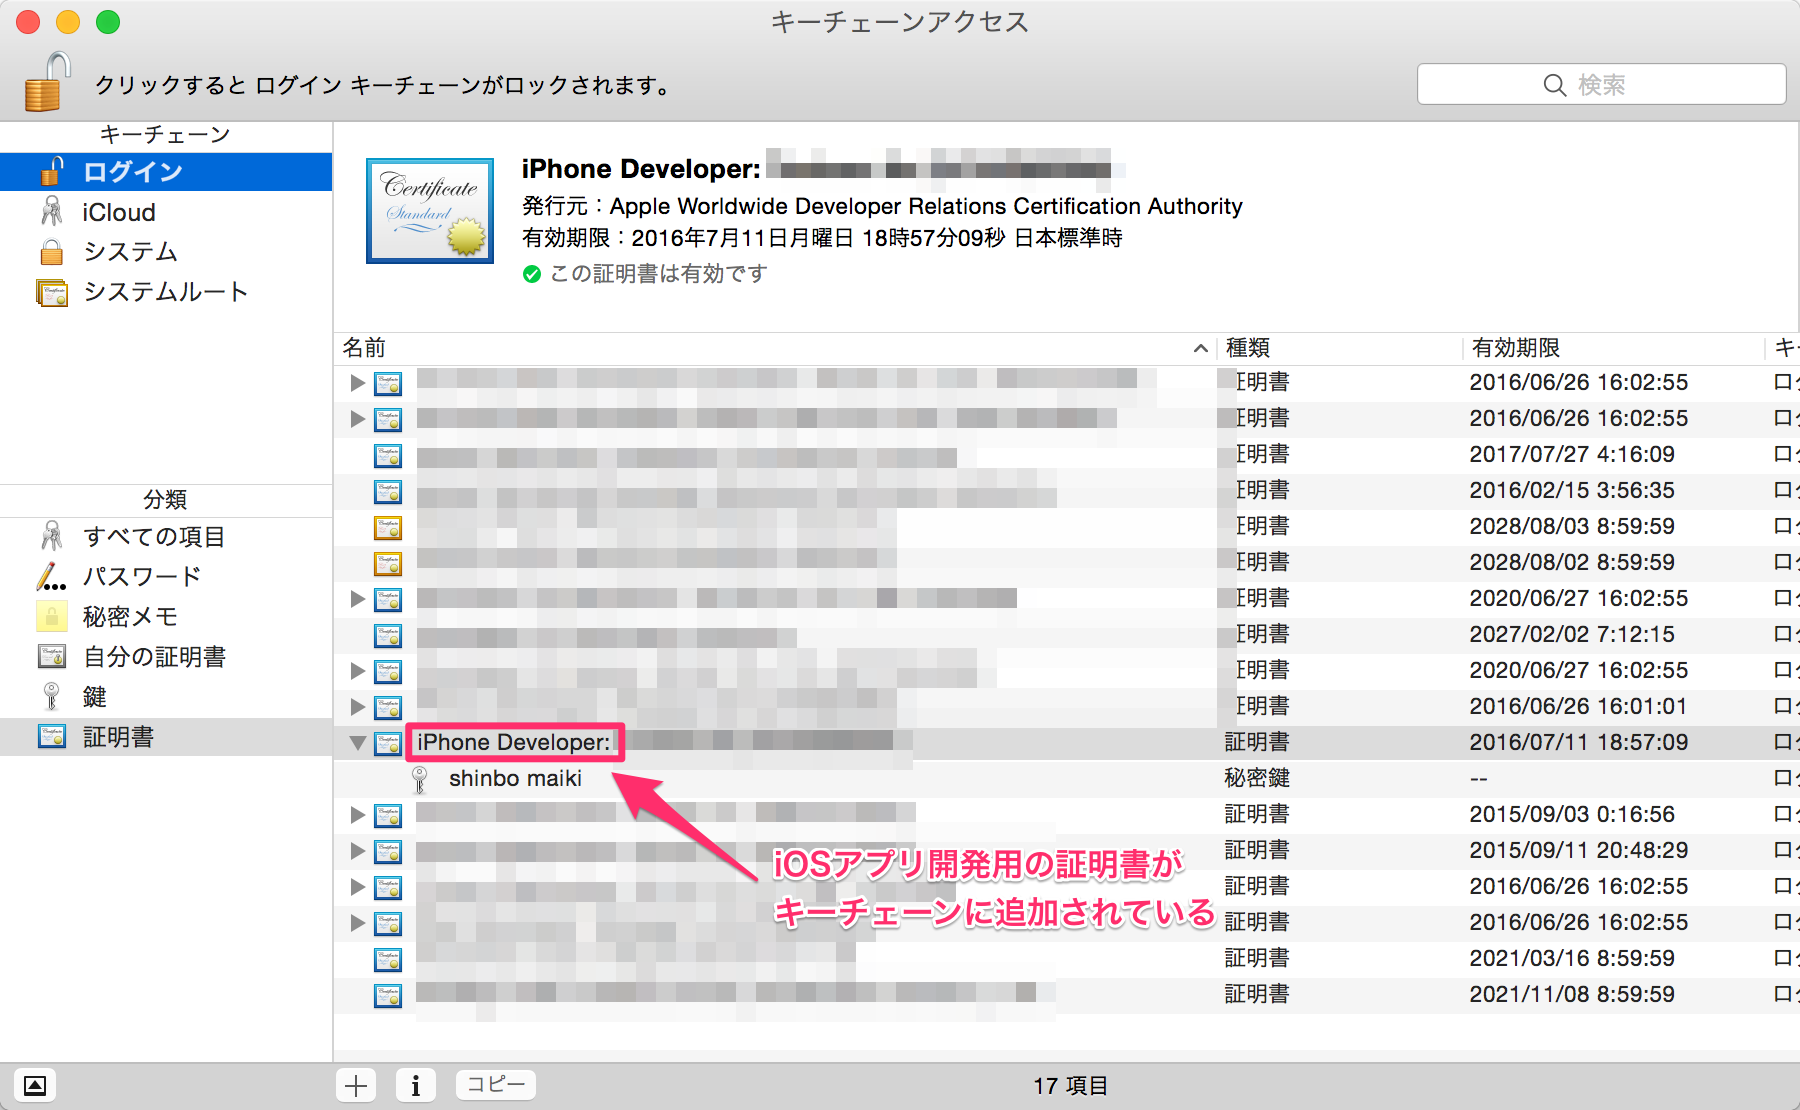
Task: Select the ログイン keychain's open-lock icon
Action: pyautogui.click(x=53, y=172)
